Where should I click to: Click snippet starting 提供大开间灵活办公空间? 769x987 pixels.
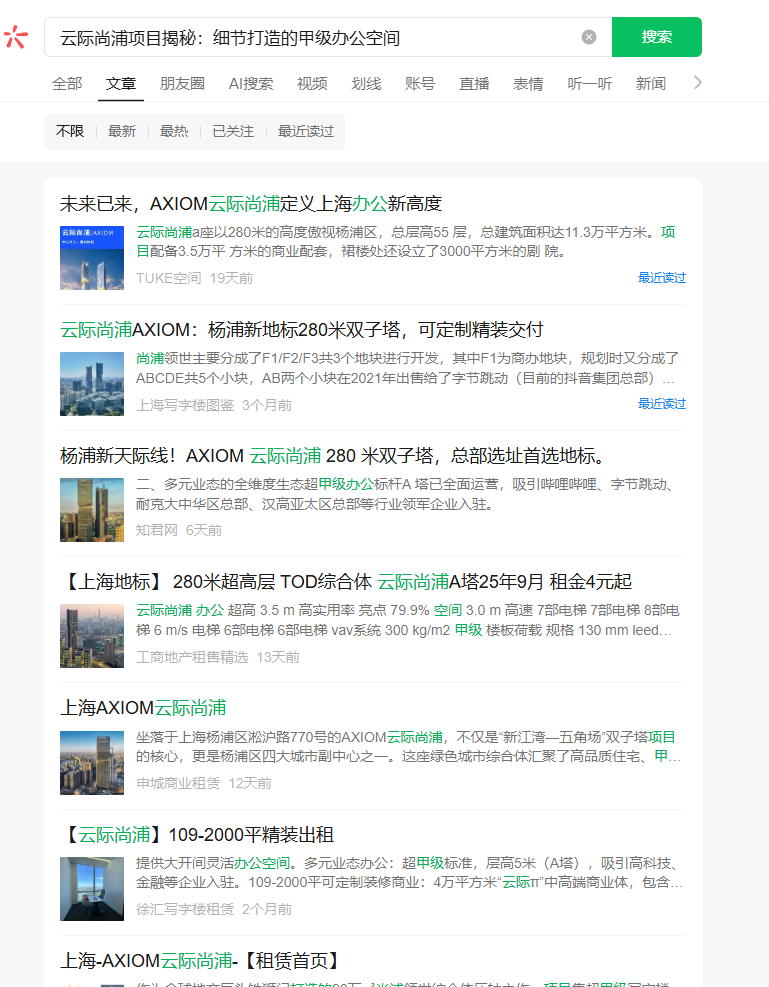coord(410,872)
